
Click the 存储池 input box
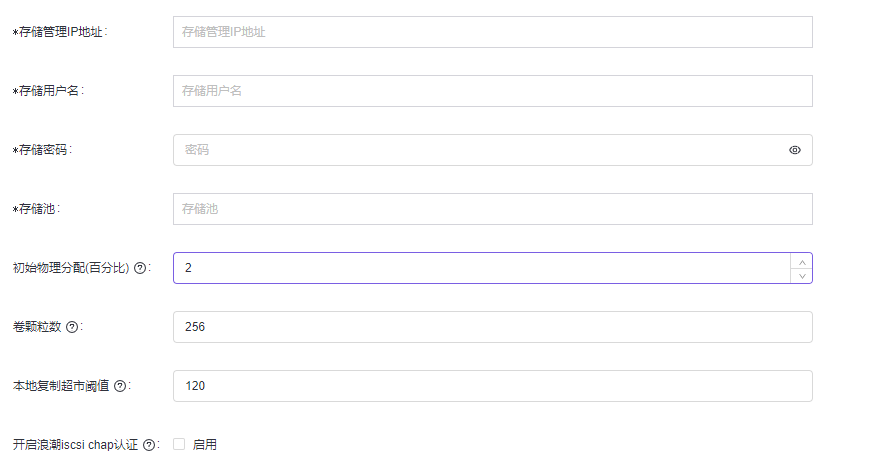pos(492,209)
